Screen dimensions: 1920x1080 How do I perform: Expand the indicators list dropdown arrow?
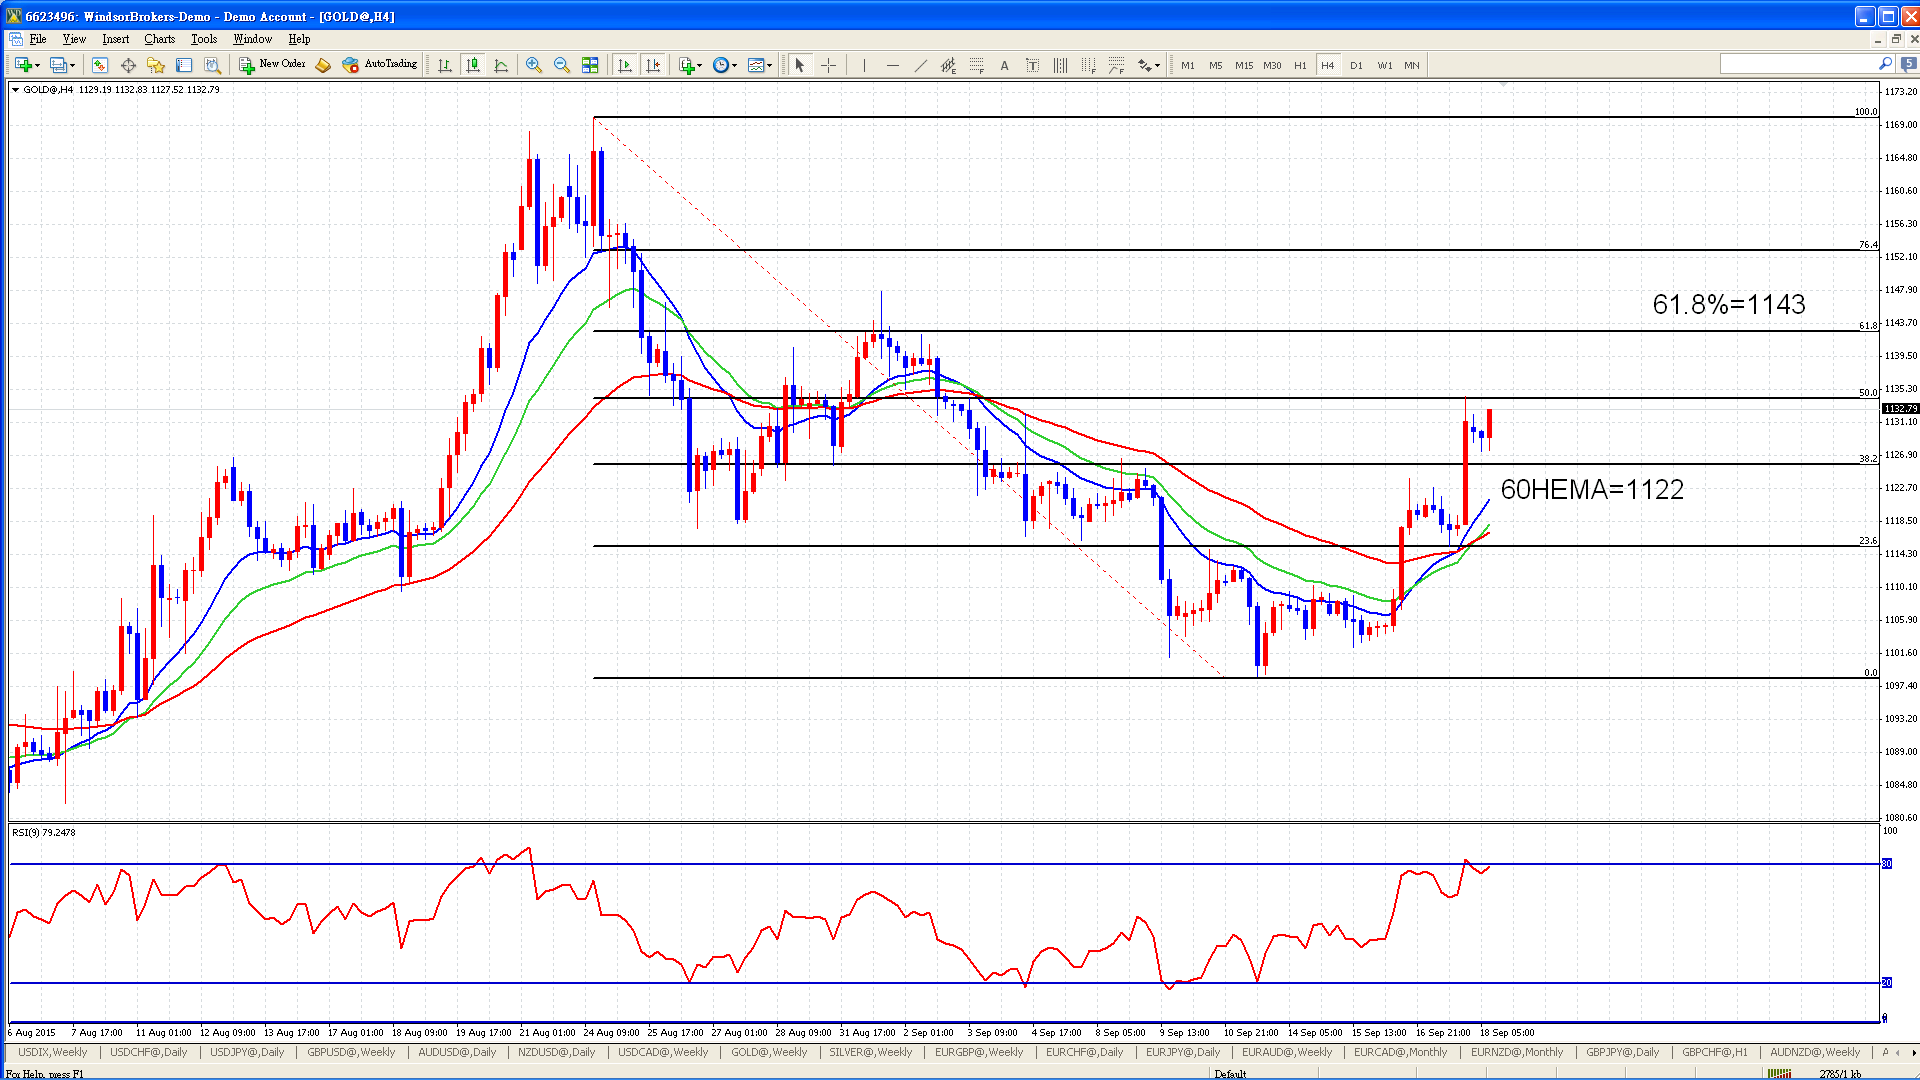pos(700,66)
